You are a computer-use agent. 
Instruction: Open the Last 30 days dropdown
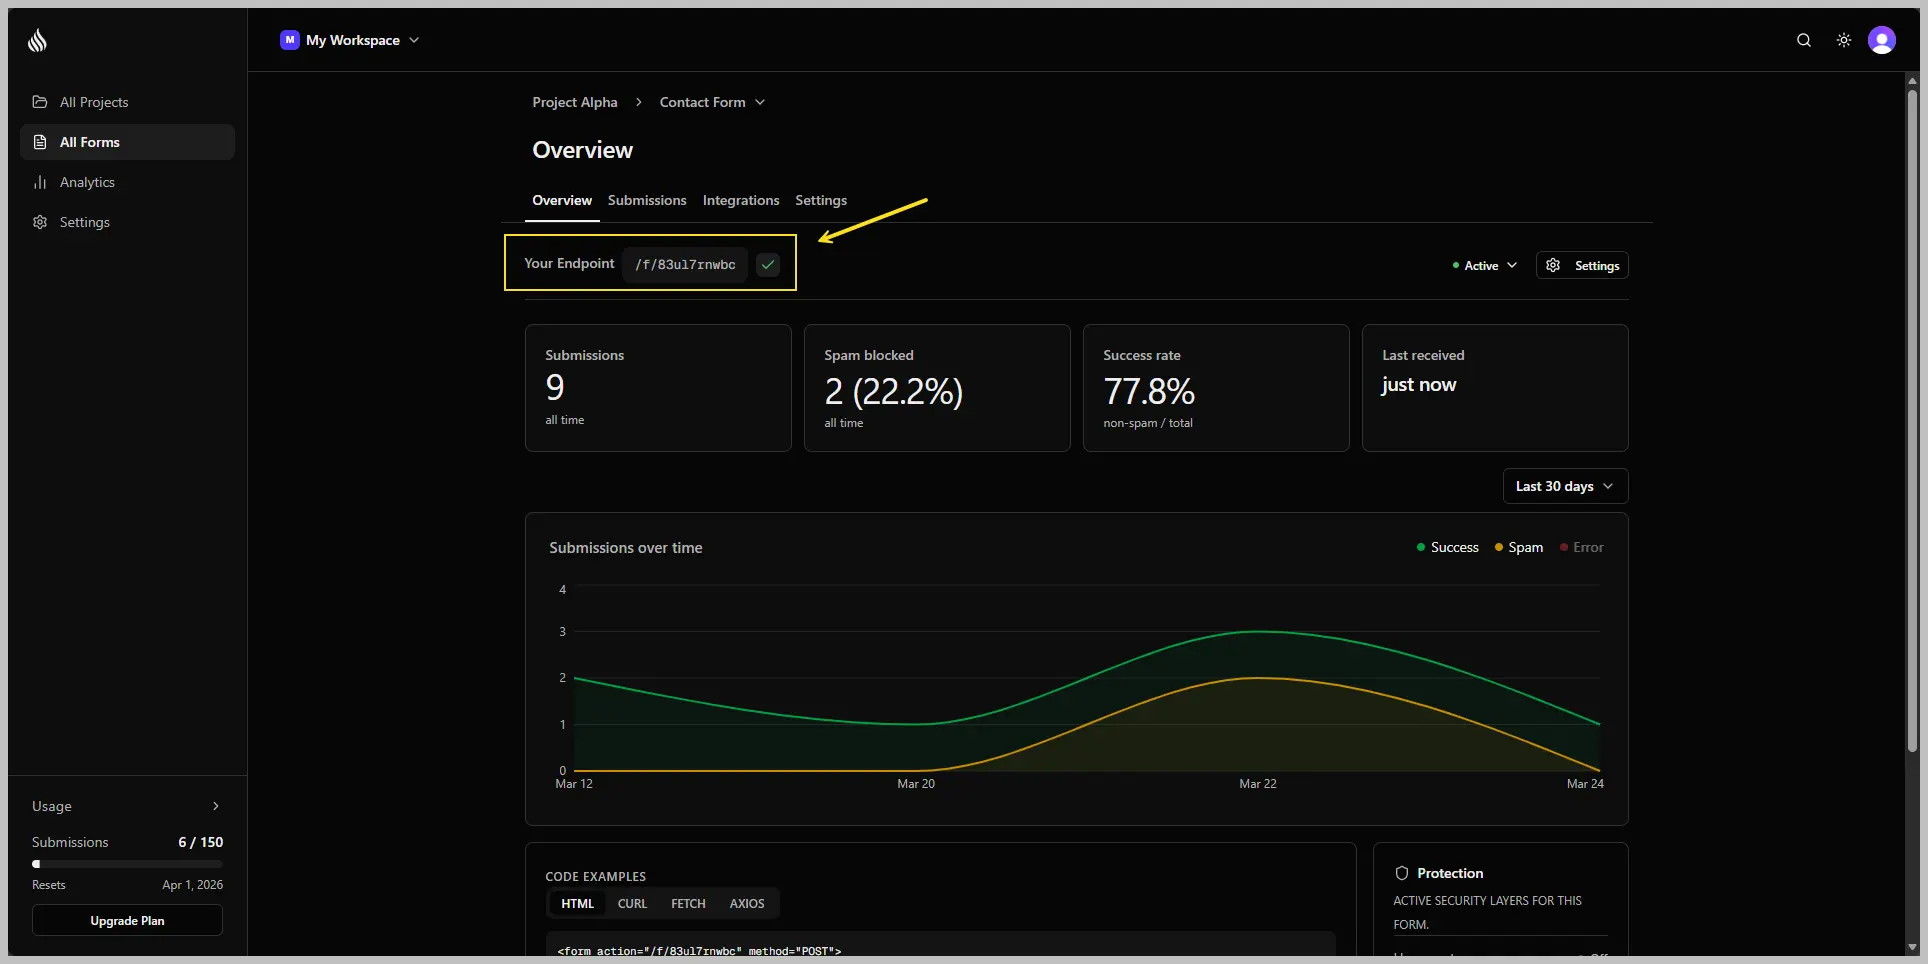(1563, 486)
